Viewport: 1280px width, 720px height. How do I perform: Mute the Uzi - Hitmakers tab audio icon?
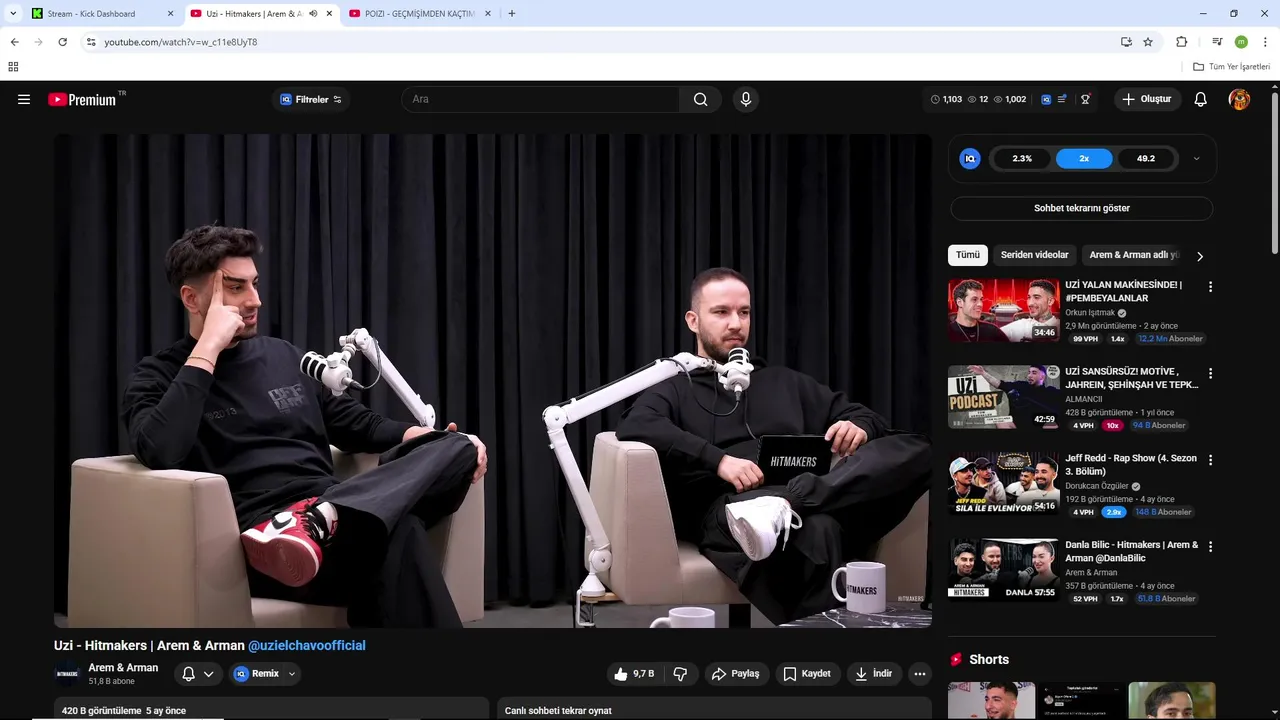(314, 14)
